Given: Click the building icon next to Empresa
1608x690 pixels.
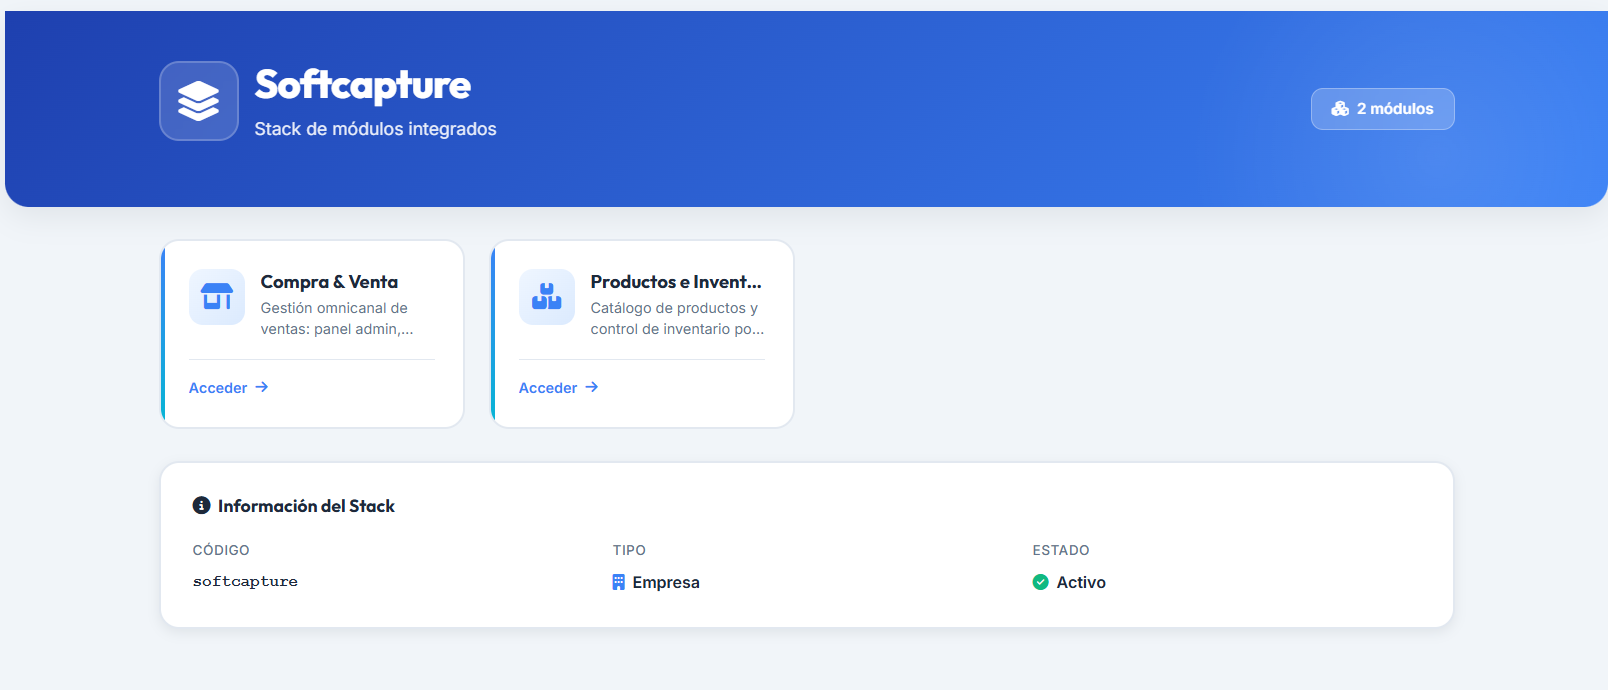Looking at the screenshot, I should [618, 582].
